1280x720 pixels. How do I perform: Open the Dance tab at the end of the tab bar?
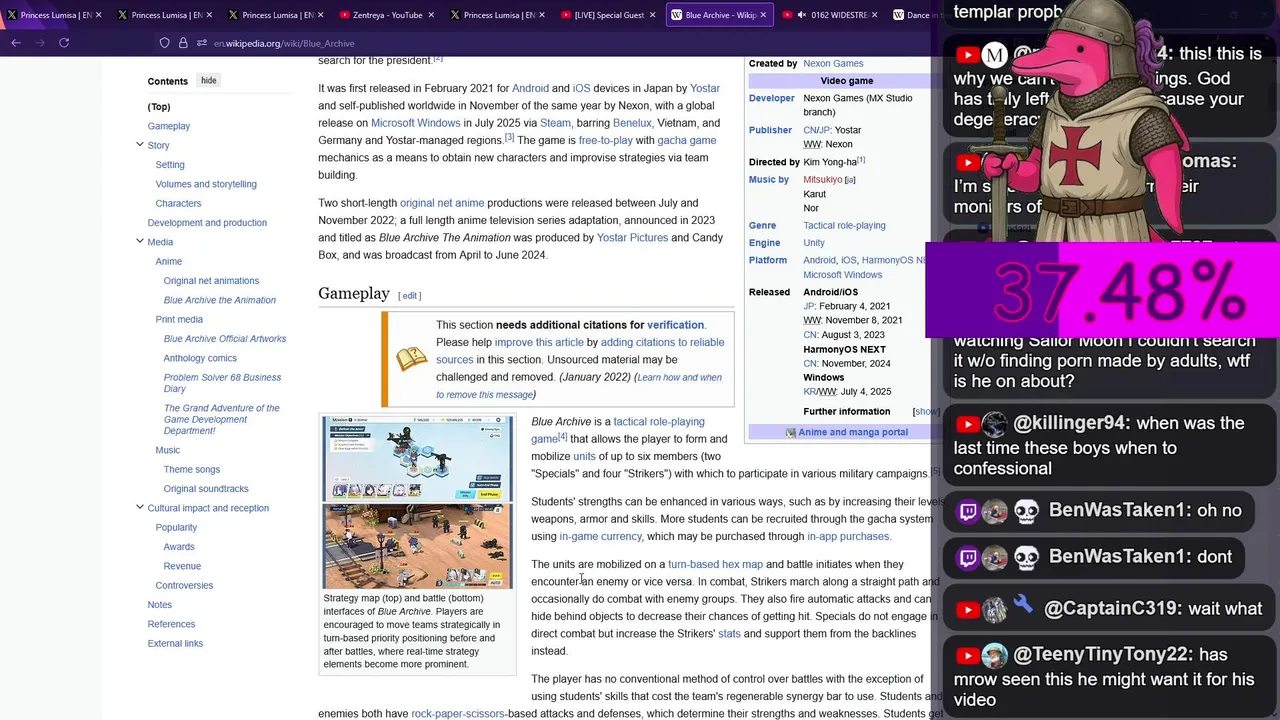click(x=912, y=15)
